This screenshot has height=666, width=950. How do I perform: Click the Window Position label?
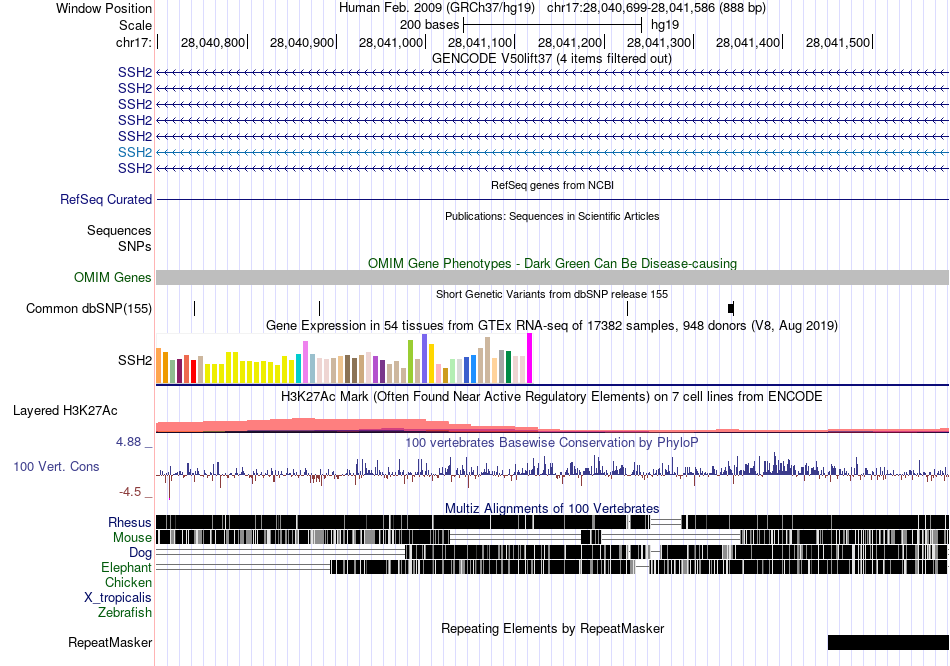click(x=104, y=8)
